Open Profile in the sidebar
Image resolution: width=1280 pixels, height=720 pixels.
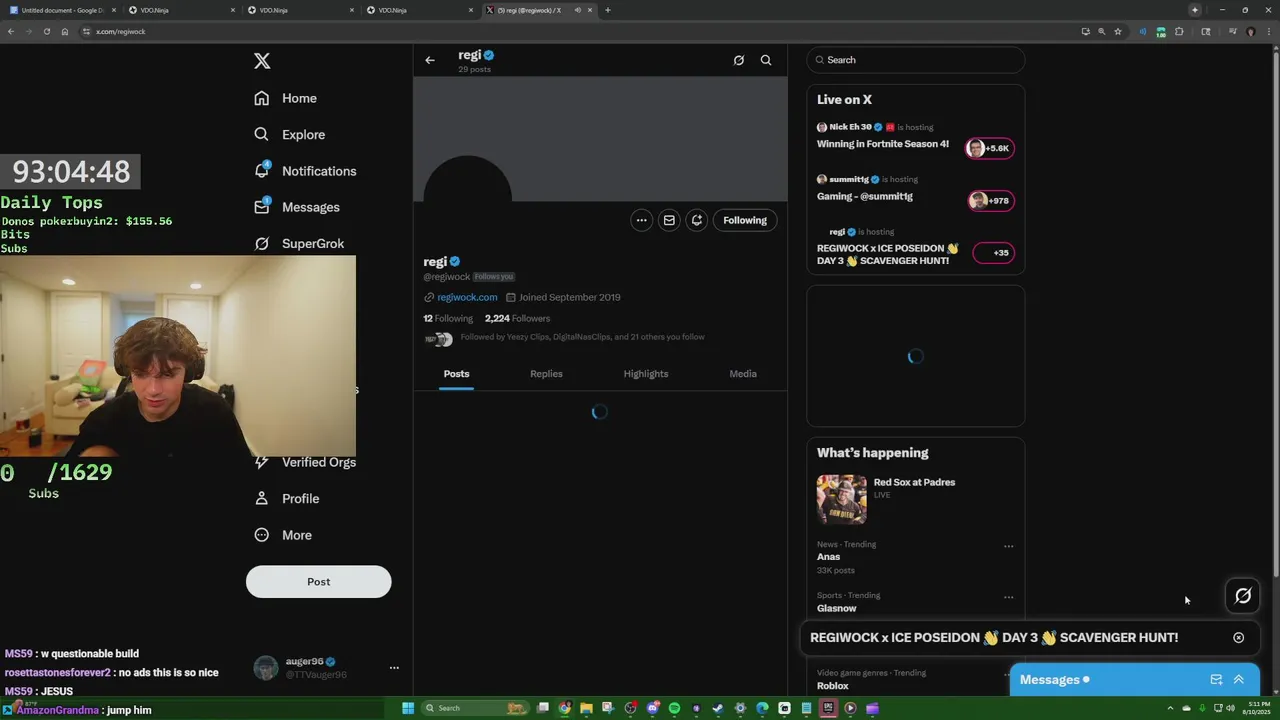[287, 498]
